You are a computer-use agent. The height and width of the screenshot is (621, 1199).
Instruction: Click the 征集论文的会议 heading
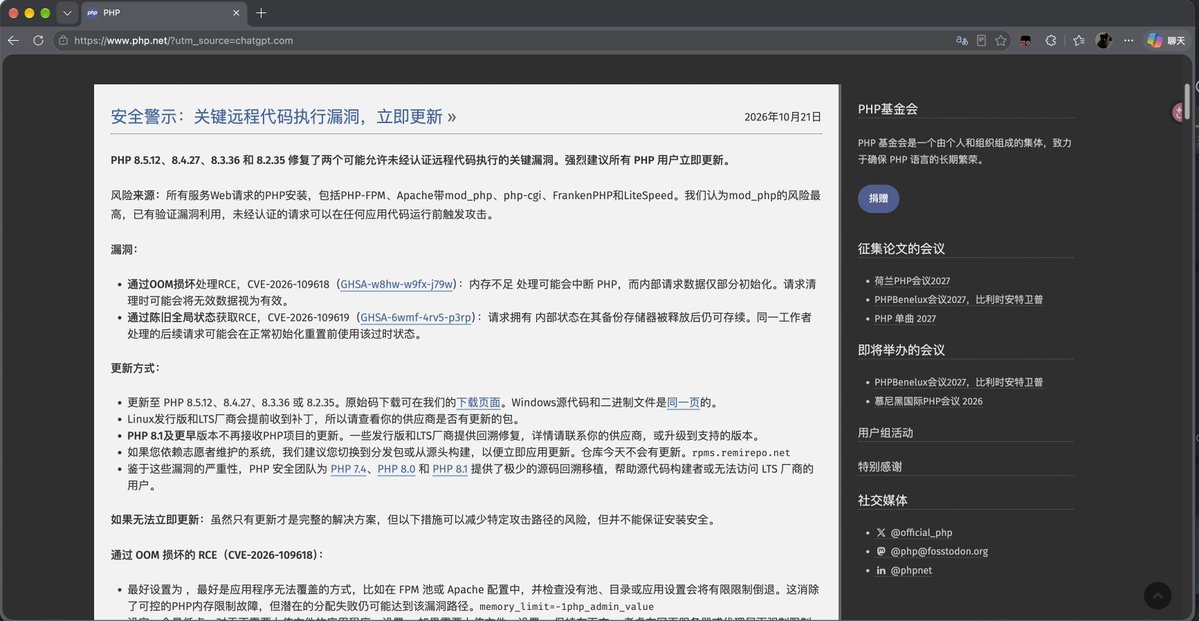point(902,249)
